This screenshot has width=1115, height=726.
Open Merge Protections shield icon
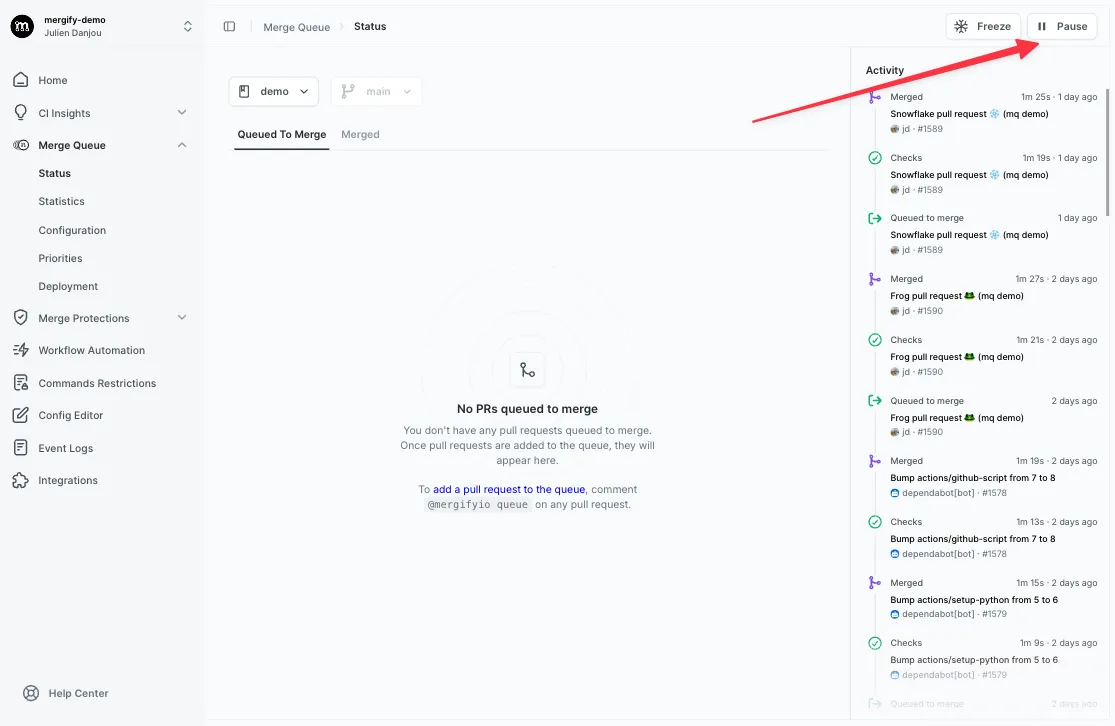tap(22, 317)
